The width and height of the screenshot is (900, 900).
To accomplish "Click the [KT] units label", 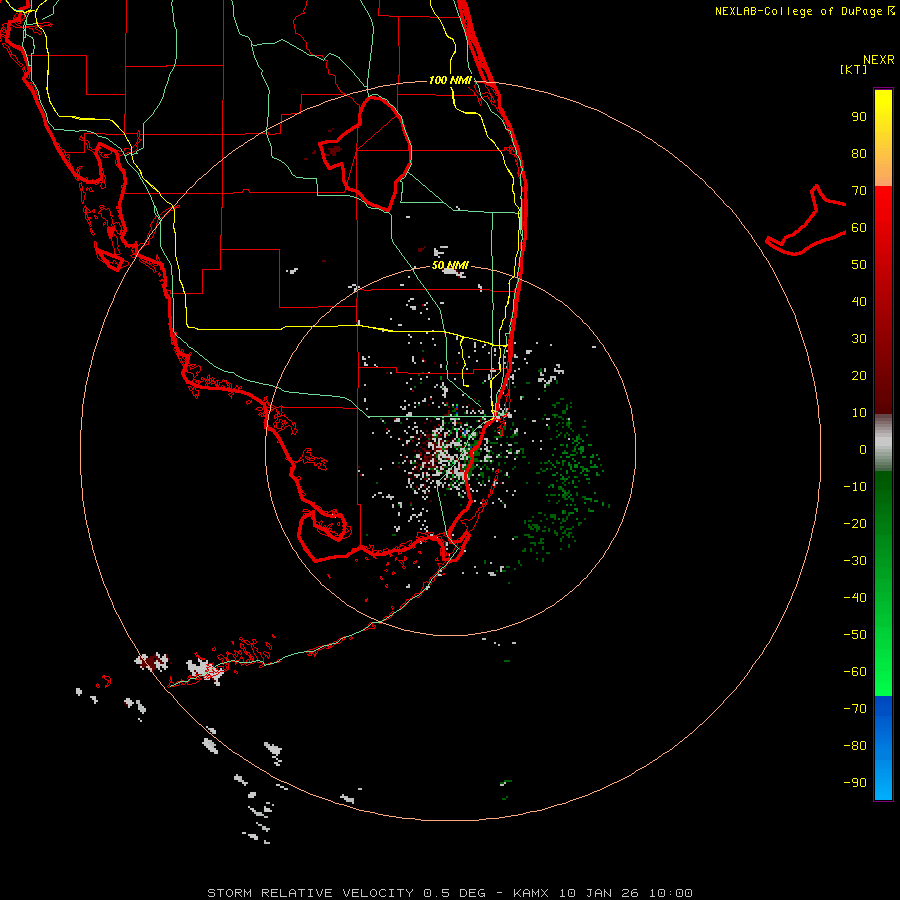I will tap(854, 69).
